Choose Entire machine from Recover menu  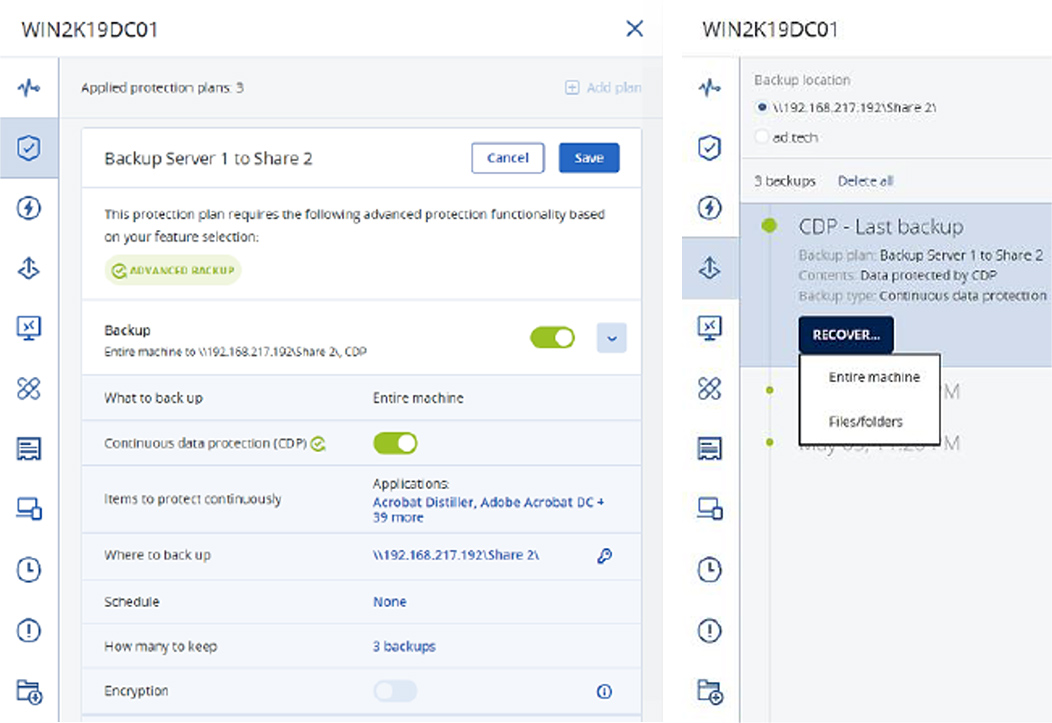[874, 377]
